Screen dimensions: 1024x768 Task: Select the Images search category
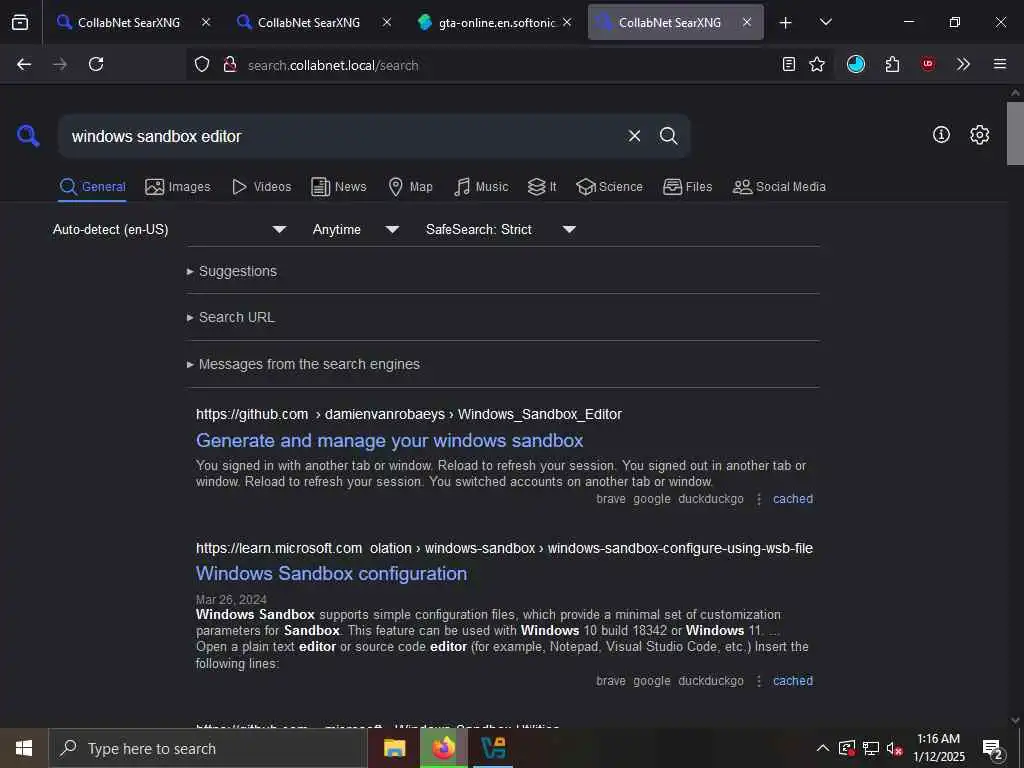point(178,187)
